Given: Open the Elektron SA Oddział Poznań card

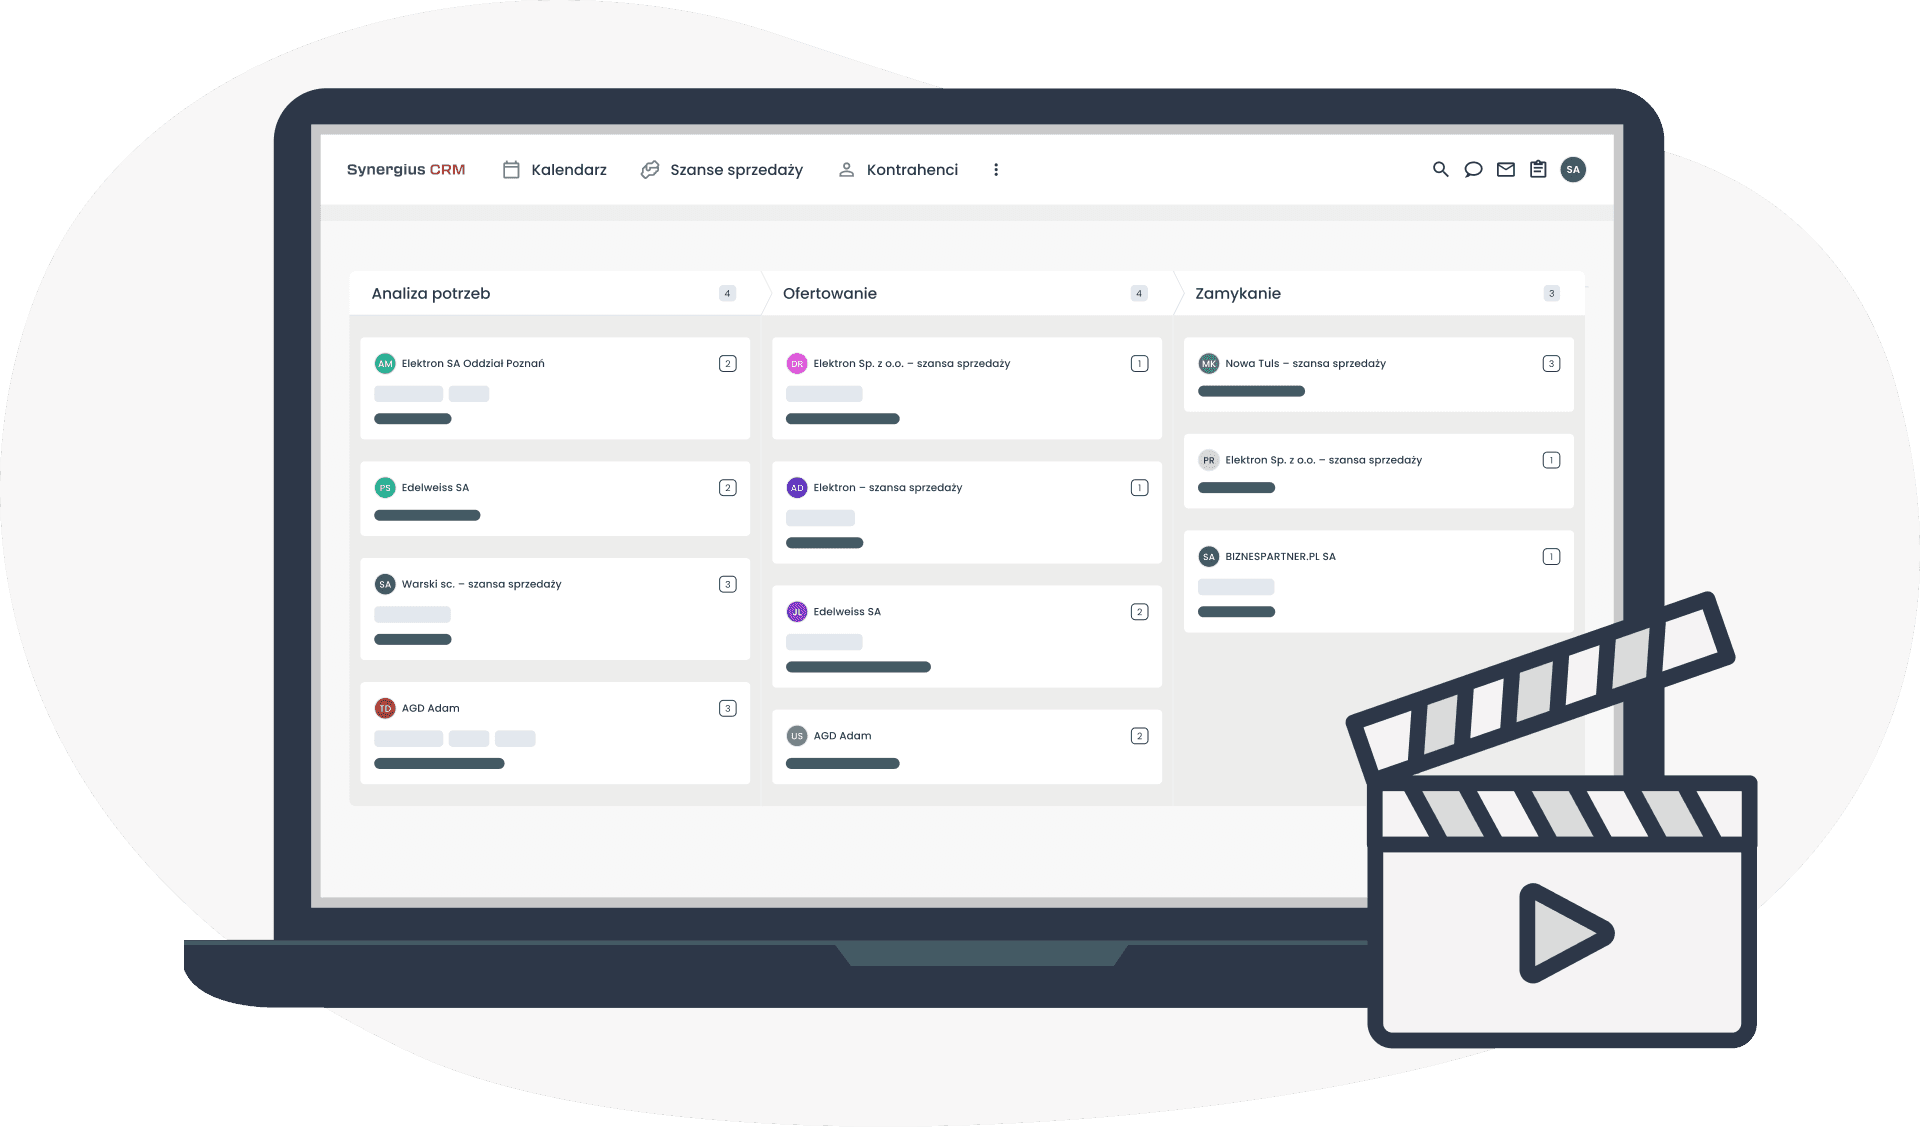Looking at the screenshot, I should coord(555,388).
